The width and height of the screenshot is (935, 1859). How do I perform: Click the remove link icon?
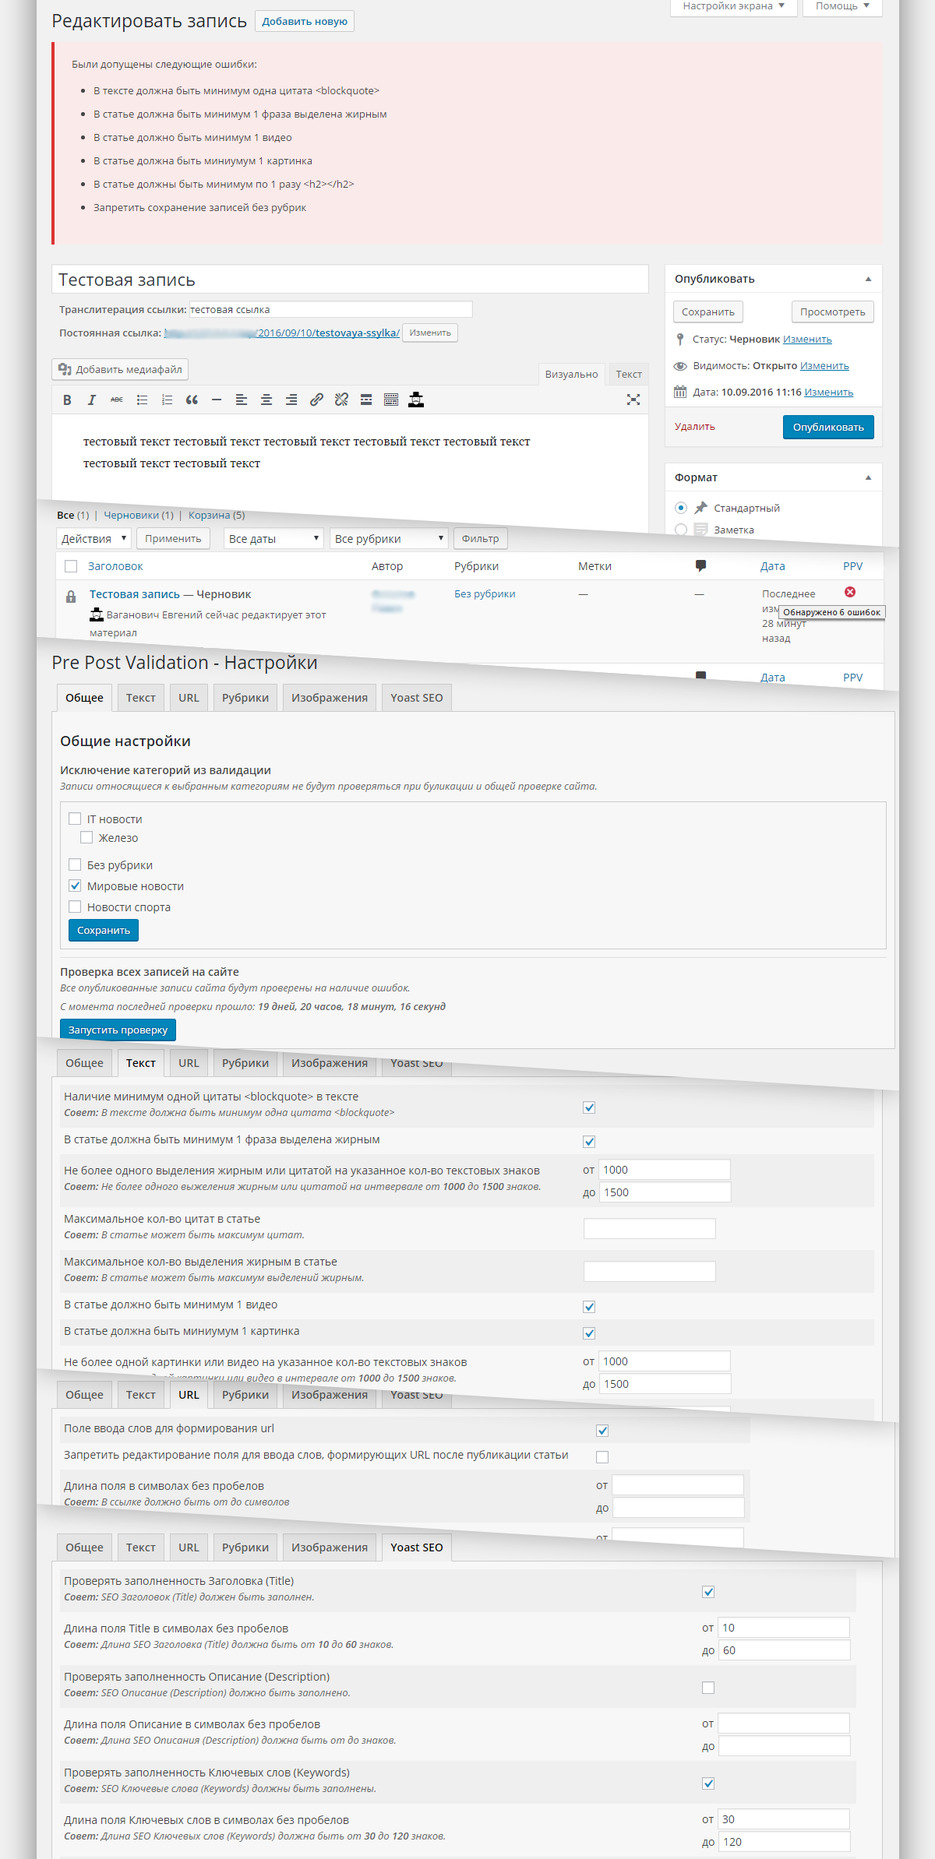[341, 400]
